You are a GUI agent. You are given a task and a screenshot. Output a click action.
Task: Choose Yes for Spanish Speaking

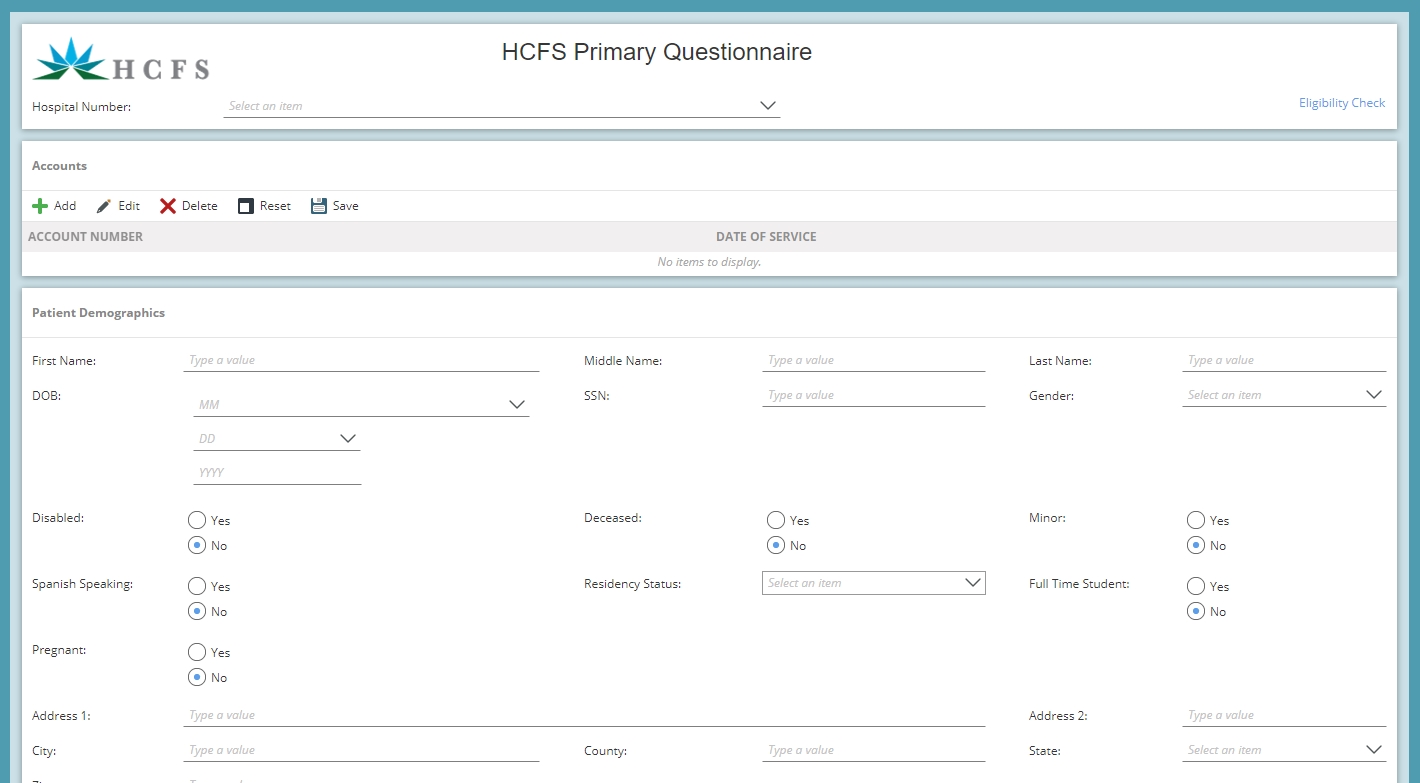click(197, 586)
